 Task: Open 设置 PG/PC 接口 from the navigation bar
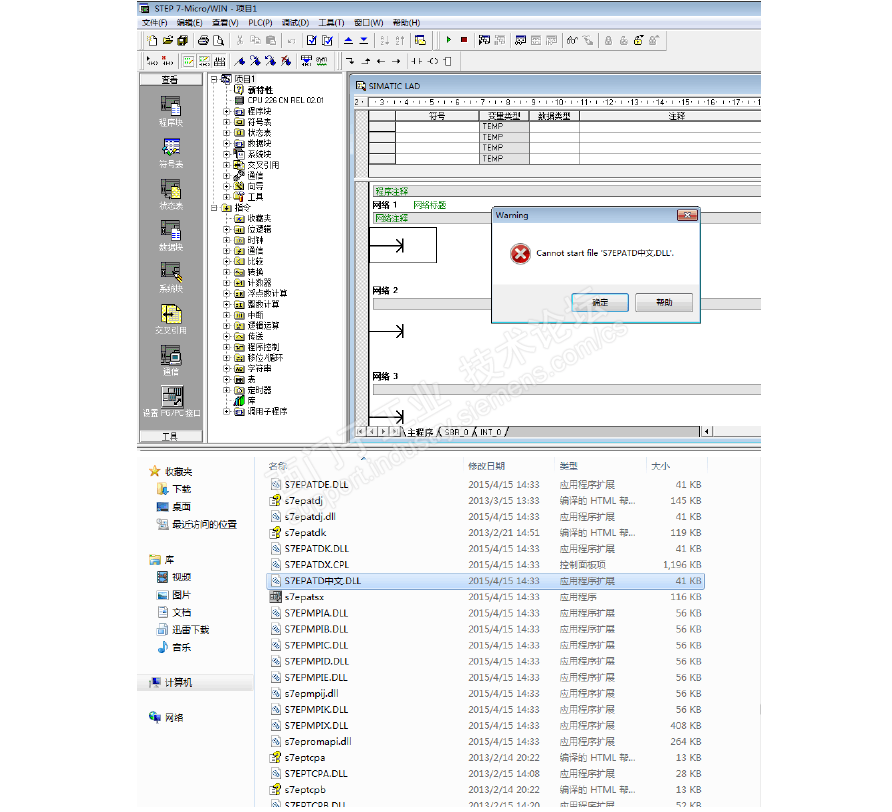(171, 402)
